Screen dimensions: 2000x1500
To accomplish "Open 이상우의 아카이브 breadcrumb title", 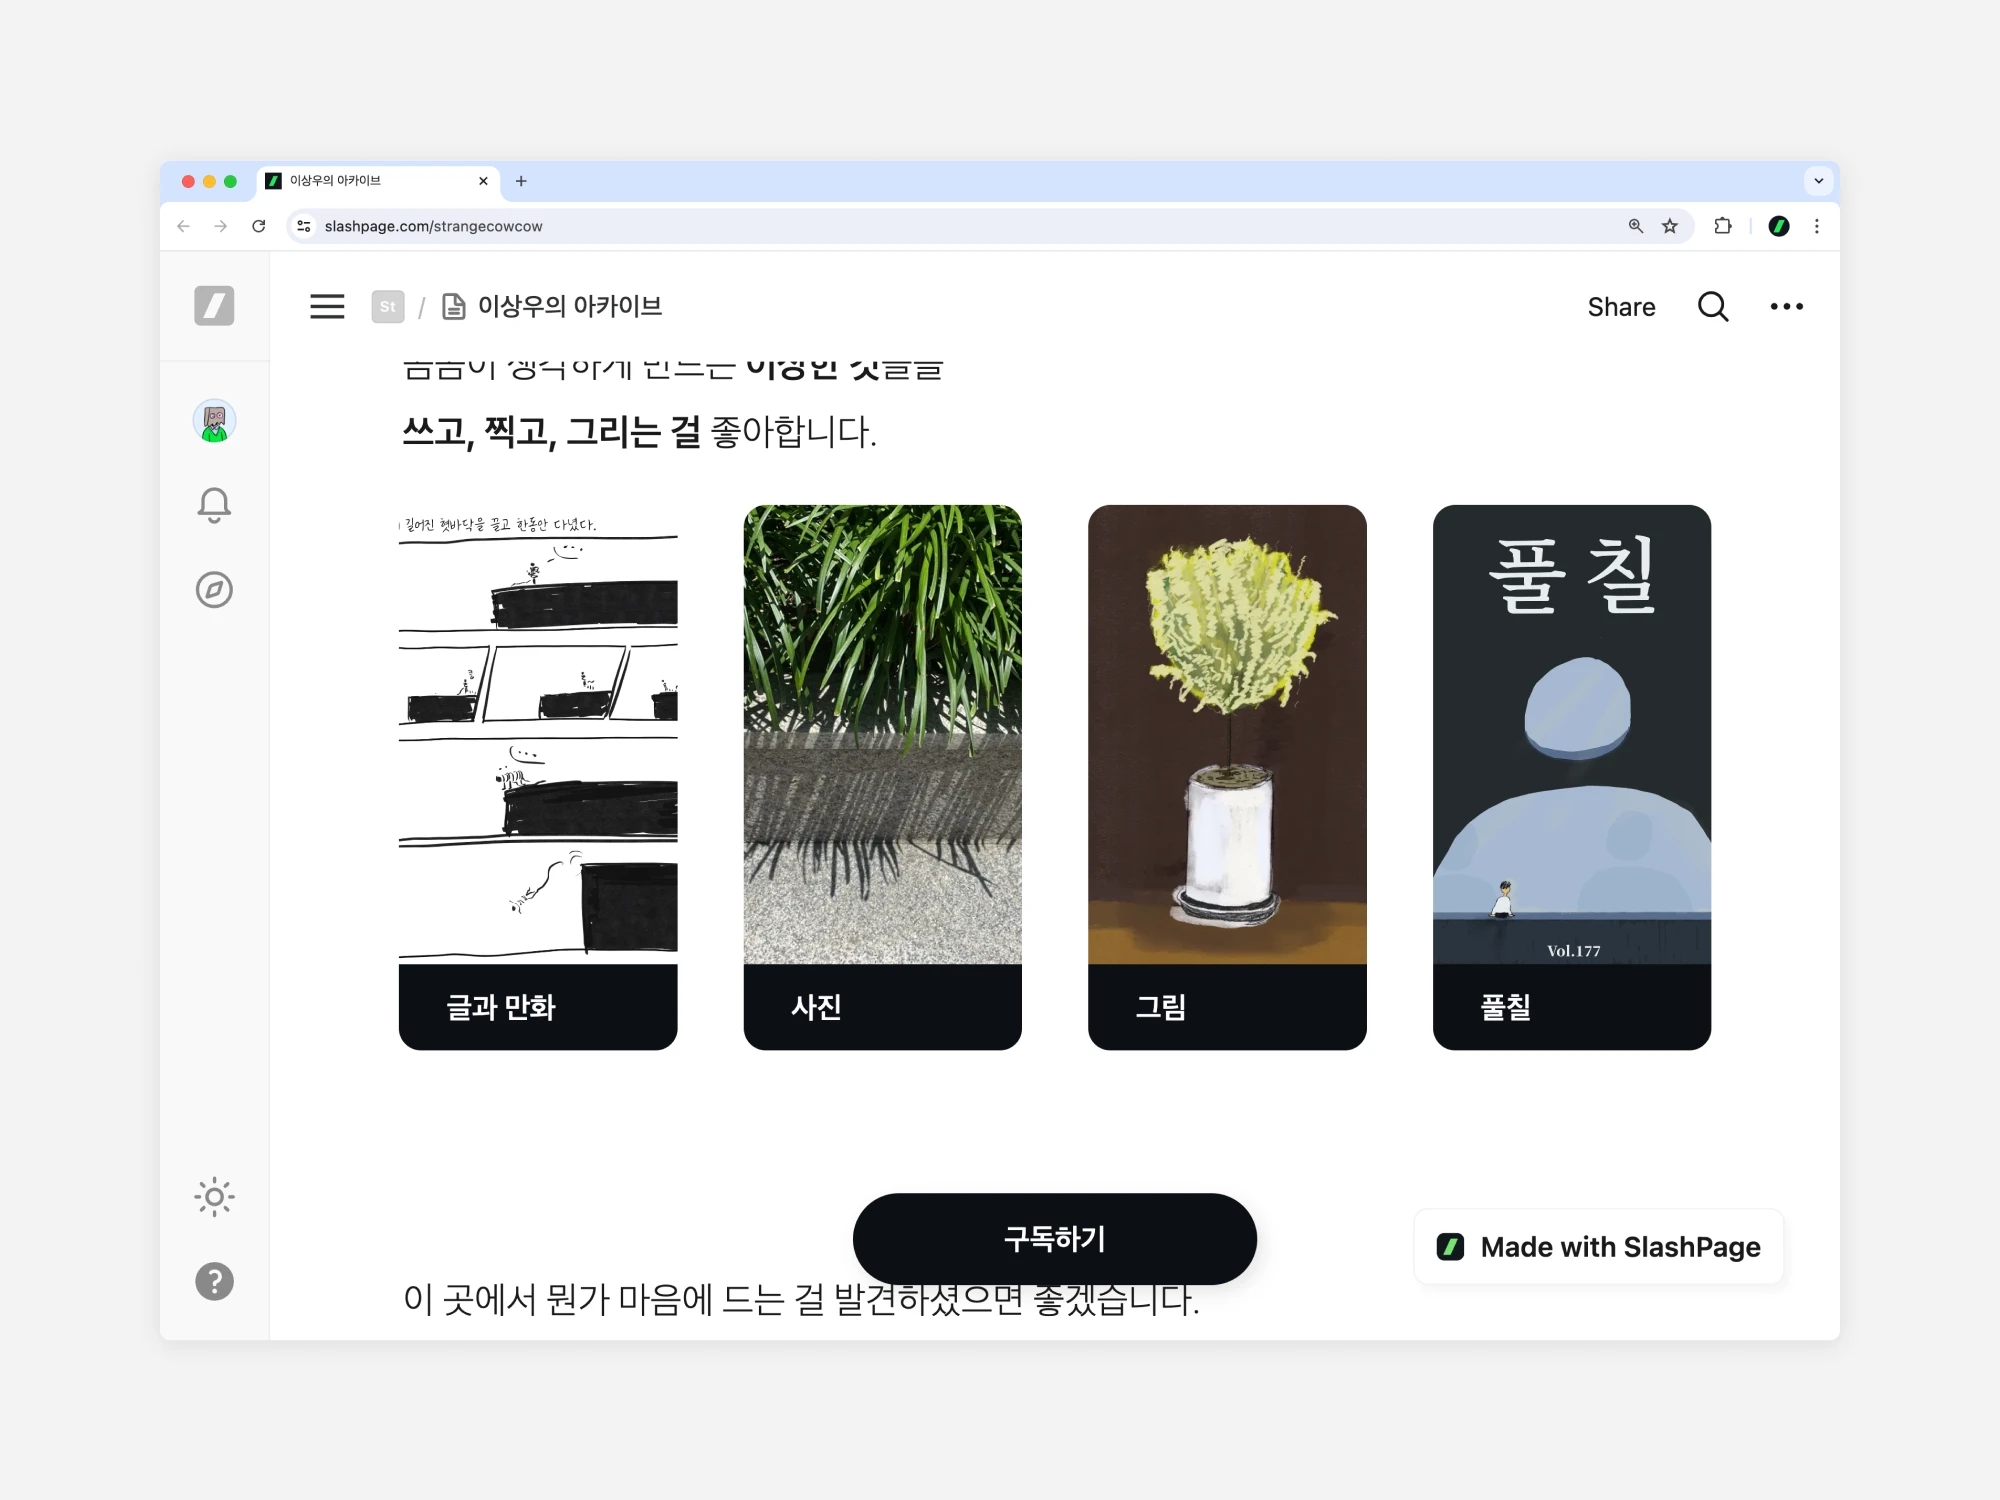I will (570, 306).
